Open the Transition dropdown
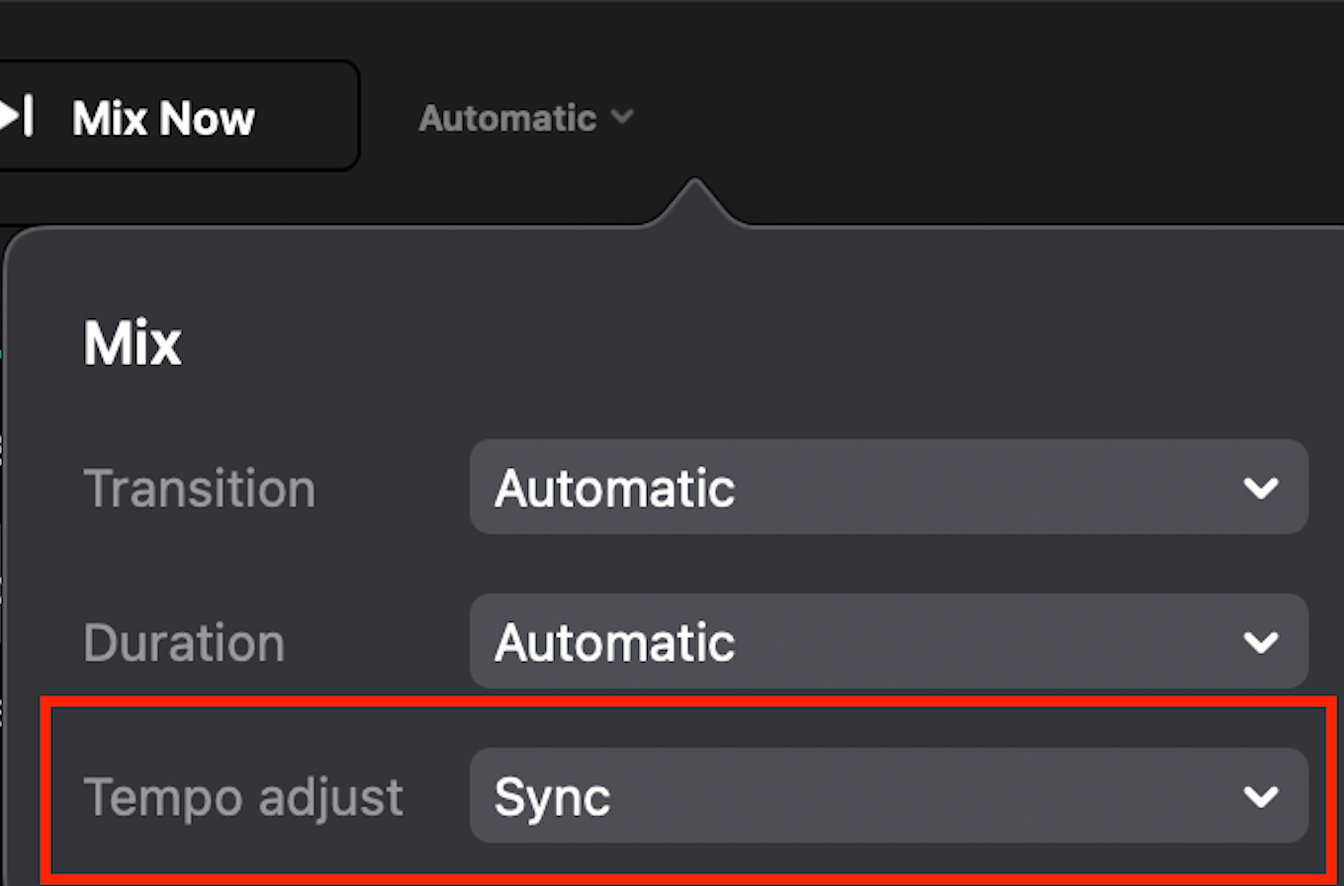The height and width of the screenshot is (886, 1344). coord(888,488)
